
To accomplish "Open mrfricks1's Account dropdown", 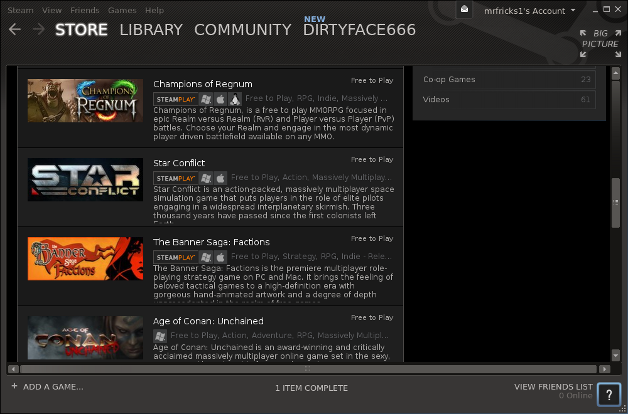I will (x=529, y=11).
